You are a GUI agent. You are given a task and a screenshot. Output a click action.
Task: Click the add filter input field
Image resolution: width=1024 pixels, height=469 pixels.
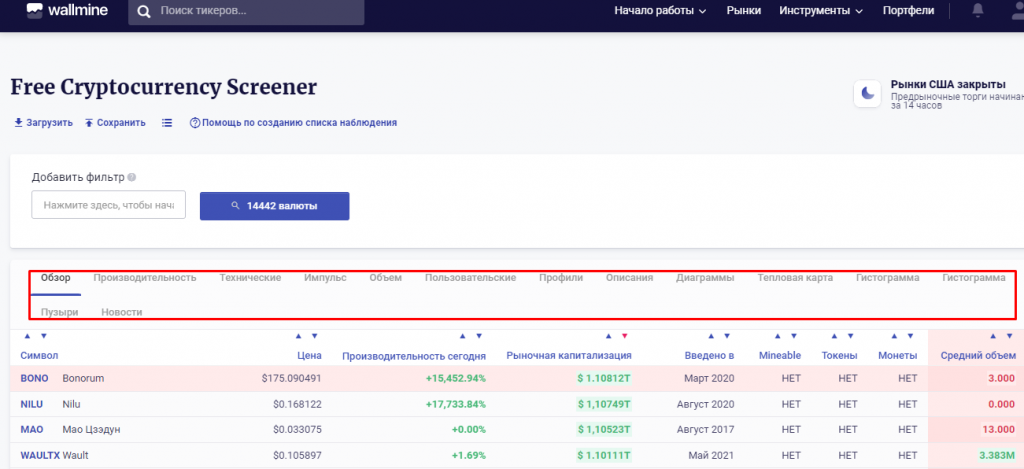109,205
